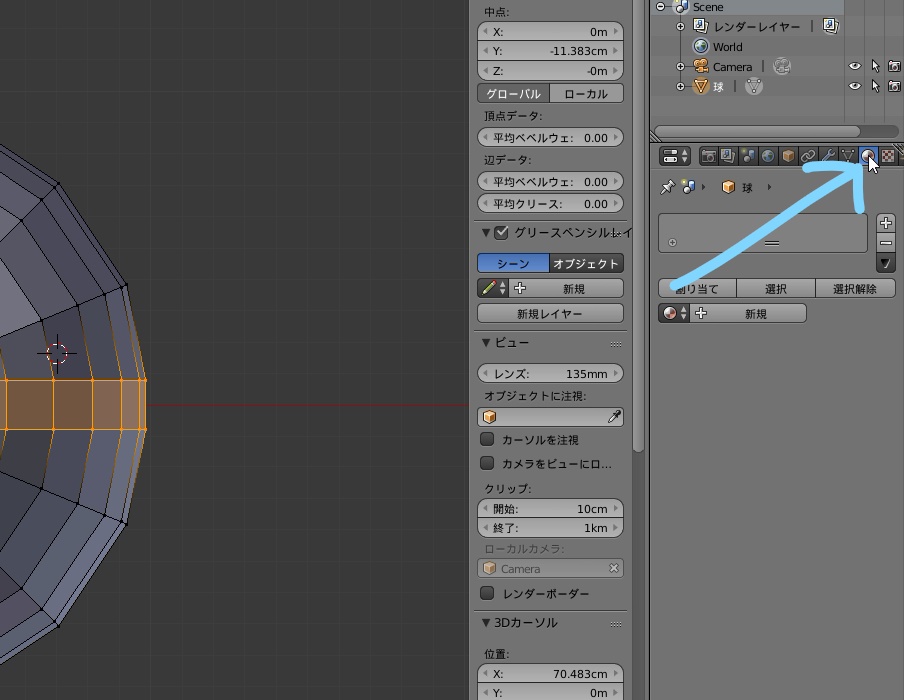Hide Camera with its eye icon
Viewport: 904px width, 700px height.
(854, 66)
